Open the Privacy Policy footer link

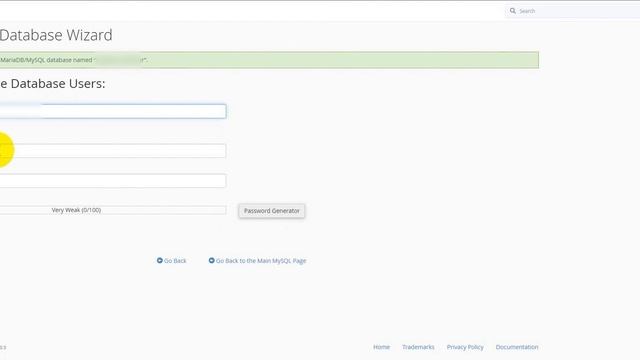pyautogui.click(x=465, y=347)
